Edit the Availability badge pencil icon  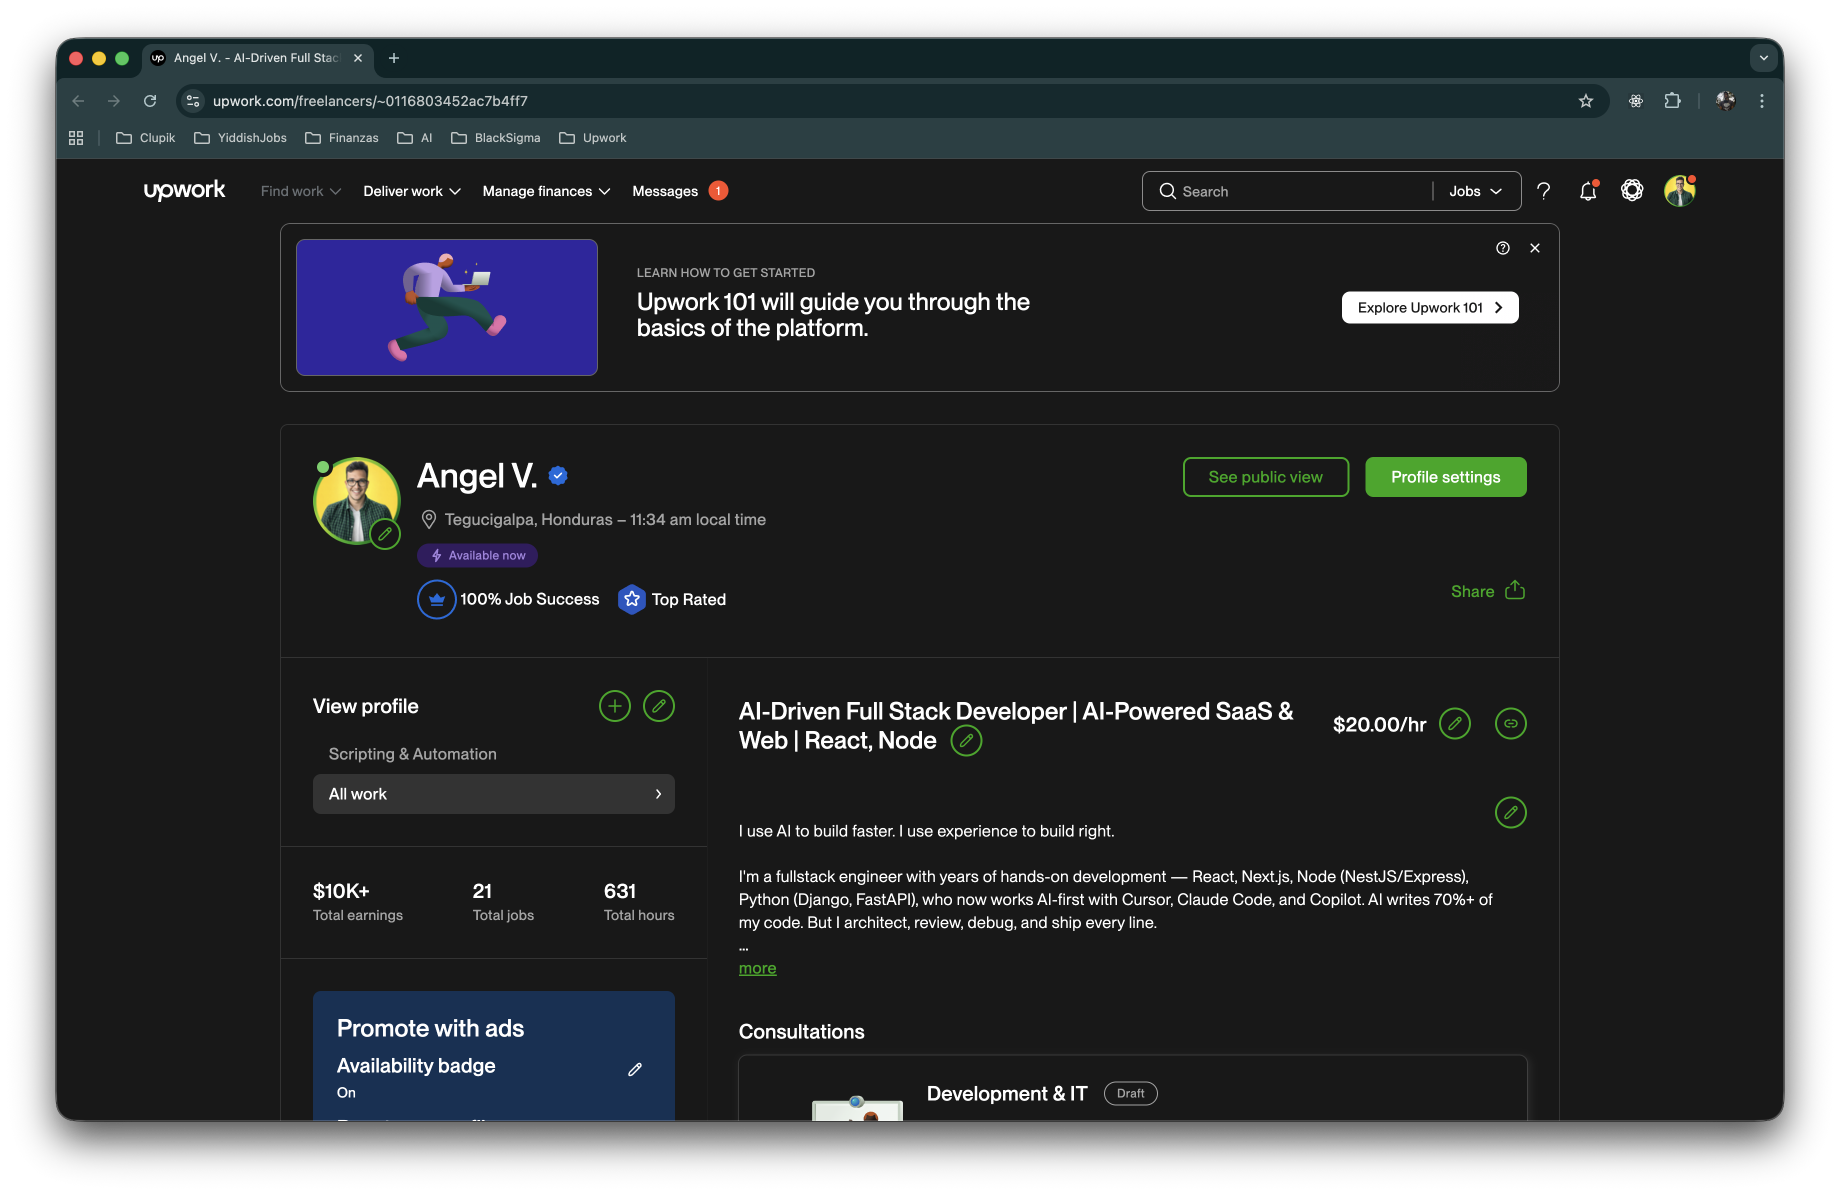[635, 1069]
